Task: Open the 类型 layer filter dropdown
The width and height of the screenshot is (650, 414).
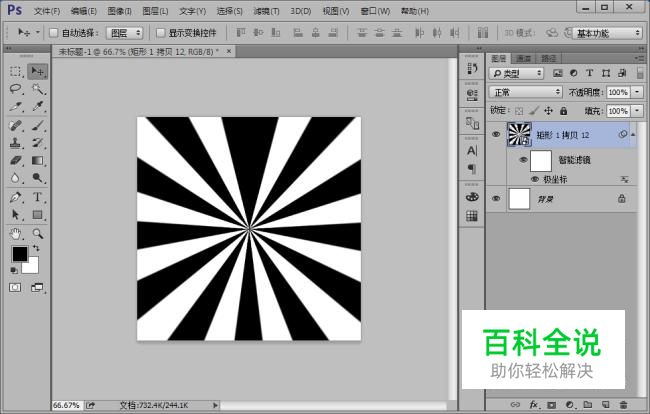Action: click(517, 73)
